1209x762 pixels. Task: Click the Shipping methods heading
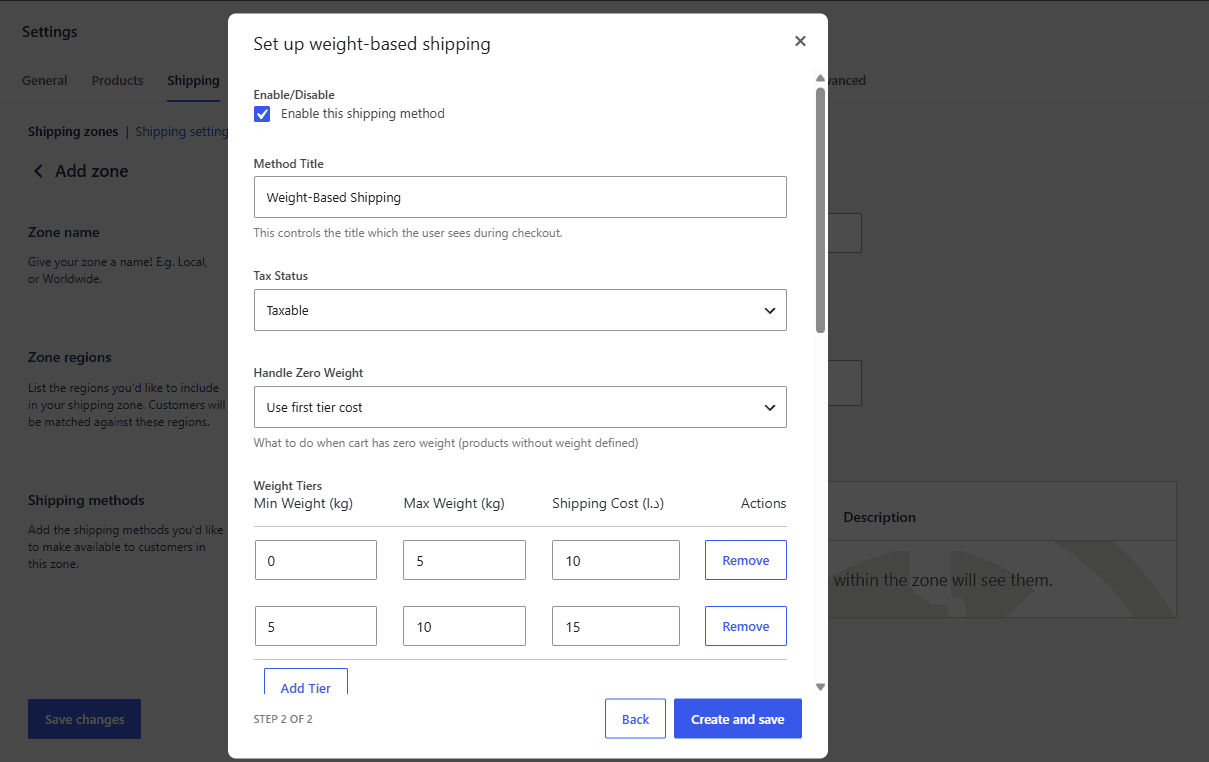click(86, 500)
